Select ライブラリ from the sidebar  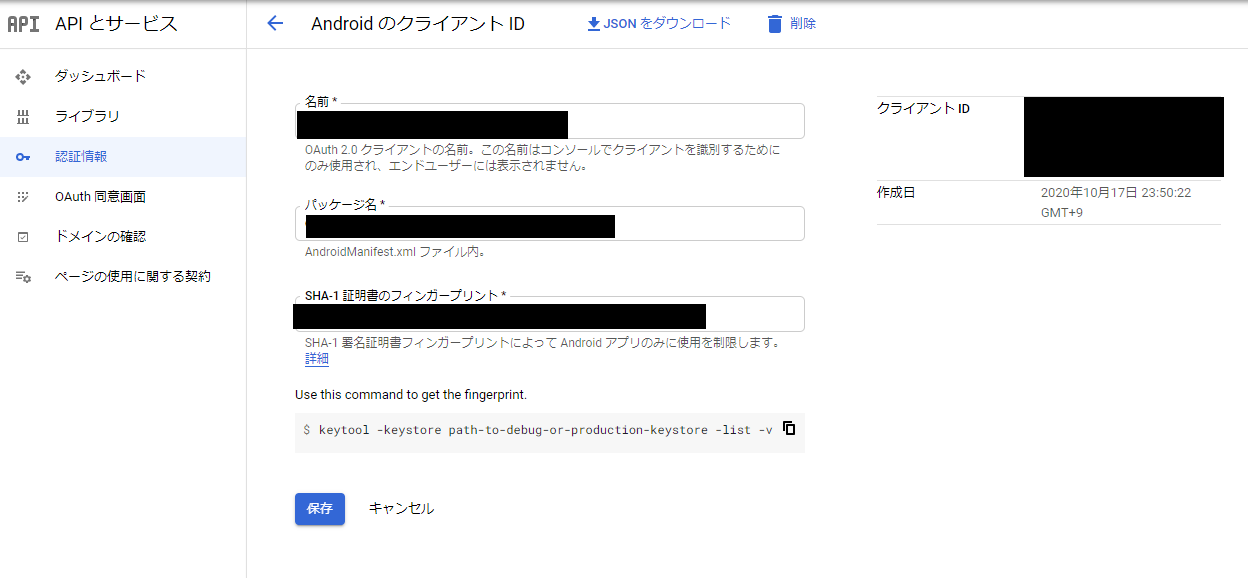87,117
